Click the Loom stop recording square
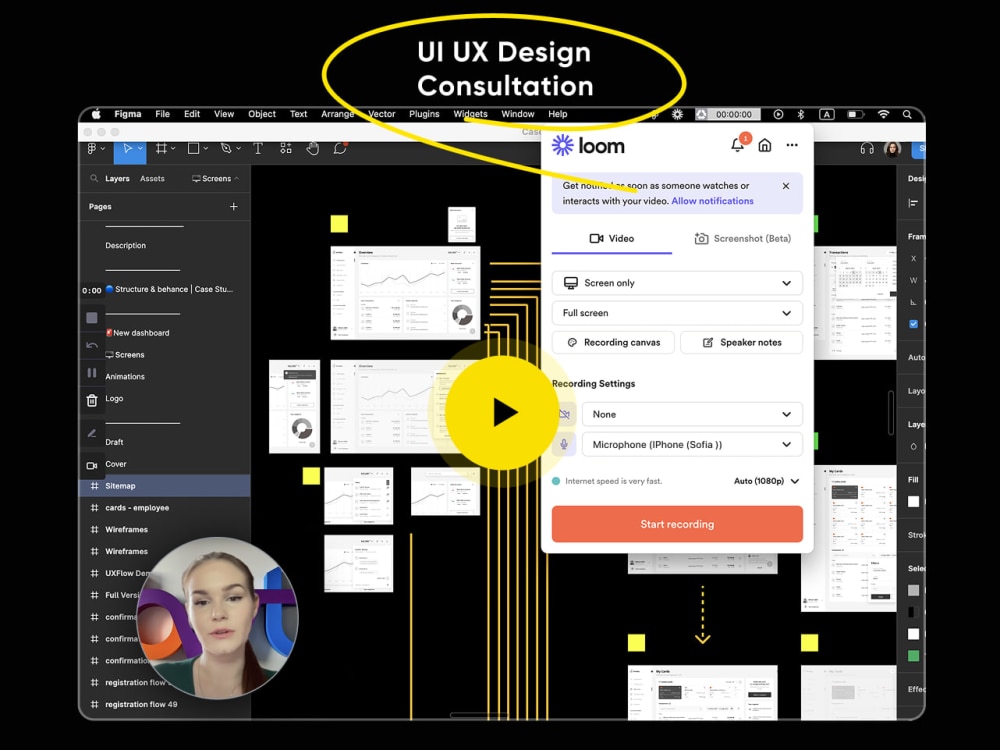This screenshot has width=1000, height=750. (x=92, y=318)
